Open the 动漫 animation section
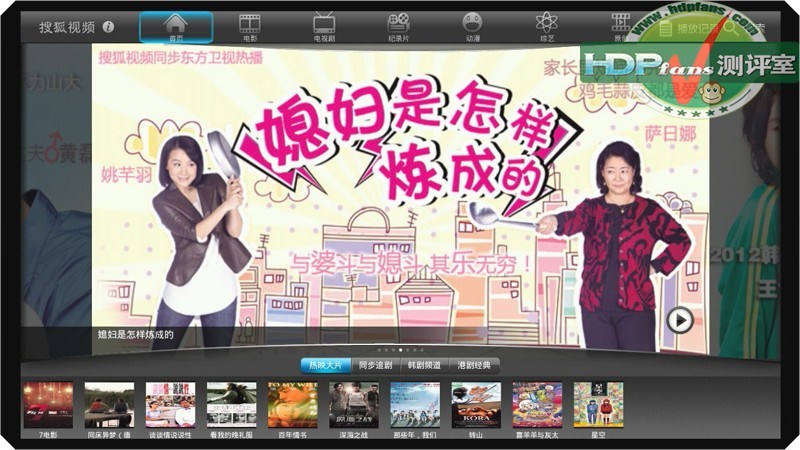This screenshot has width=800, height=450. (x=472, y=27)
